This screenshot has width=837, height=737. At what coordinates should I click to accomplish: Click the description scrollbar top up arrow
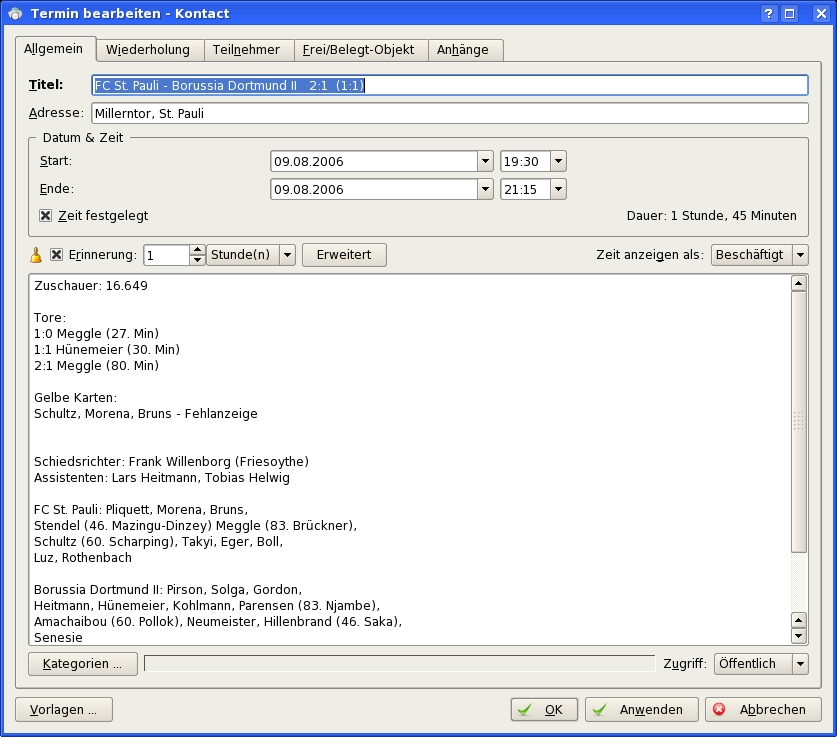point(799,283)
